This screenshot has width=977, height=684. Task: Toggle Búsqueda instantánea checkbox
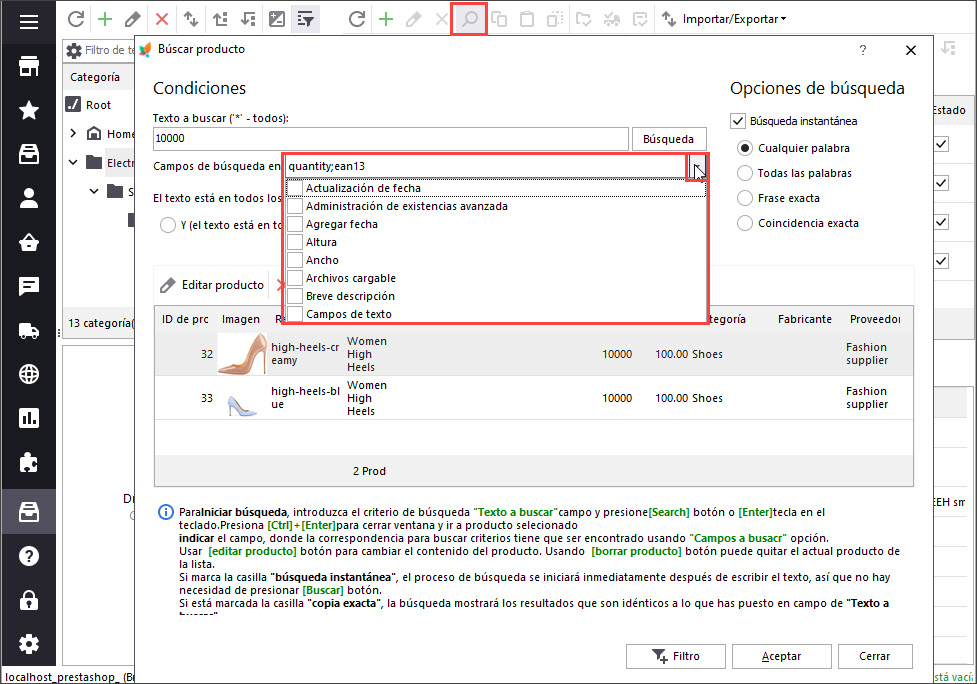pyautogui.click(x=738, y=121)
